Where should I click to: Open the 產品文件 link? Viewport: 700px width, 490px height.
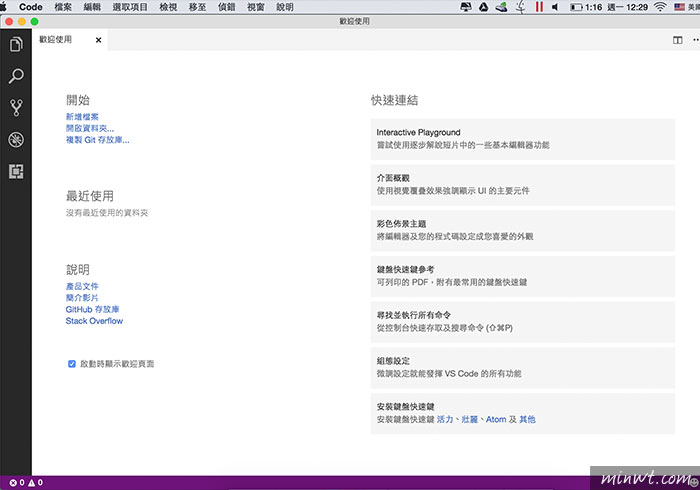click(x=82, y=287)
